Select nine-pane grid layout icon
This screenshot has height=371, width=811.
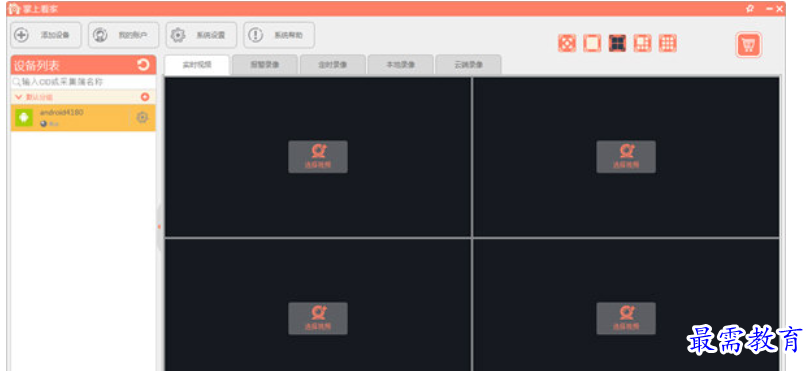click(x=668, y=43)
